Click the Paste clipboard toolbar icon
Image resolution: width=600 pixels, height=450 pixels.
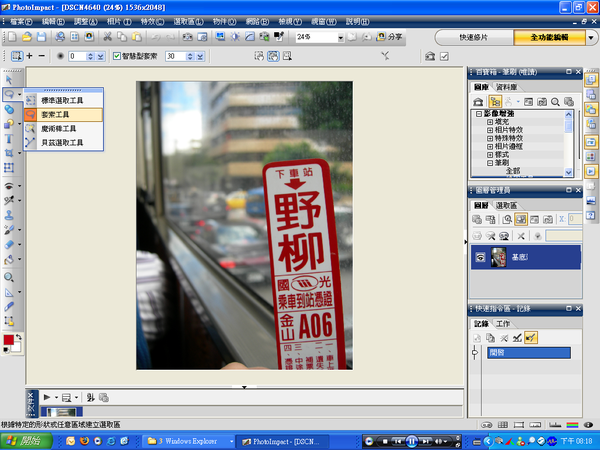click(x=137, y=37)
